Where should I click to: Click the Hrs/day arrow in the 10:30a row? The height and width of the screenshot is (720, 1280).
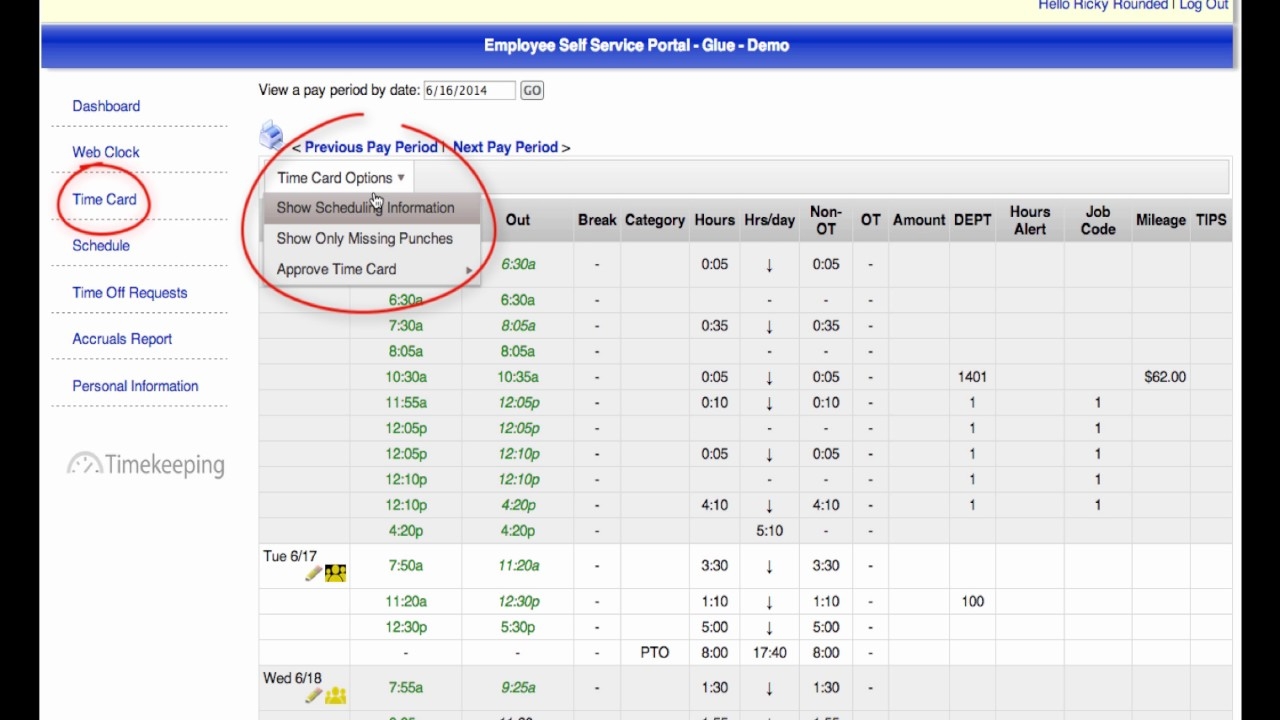pyautogui.click(x=769, y=377)
